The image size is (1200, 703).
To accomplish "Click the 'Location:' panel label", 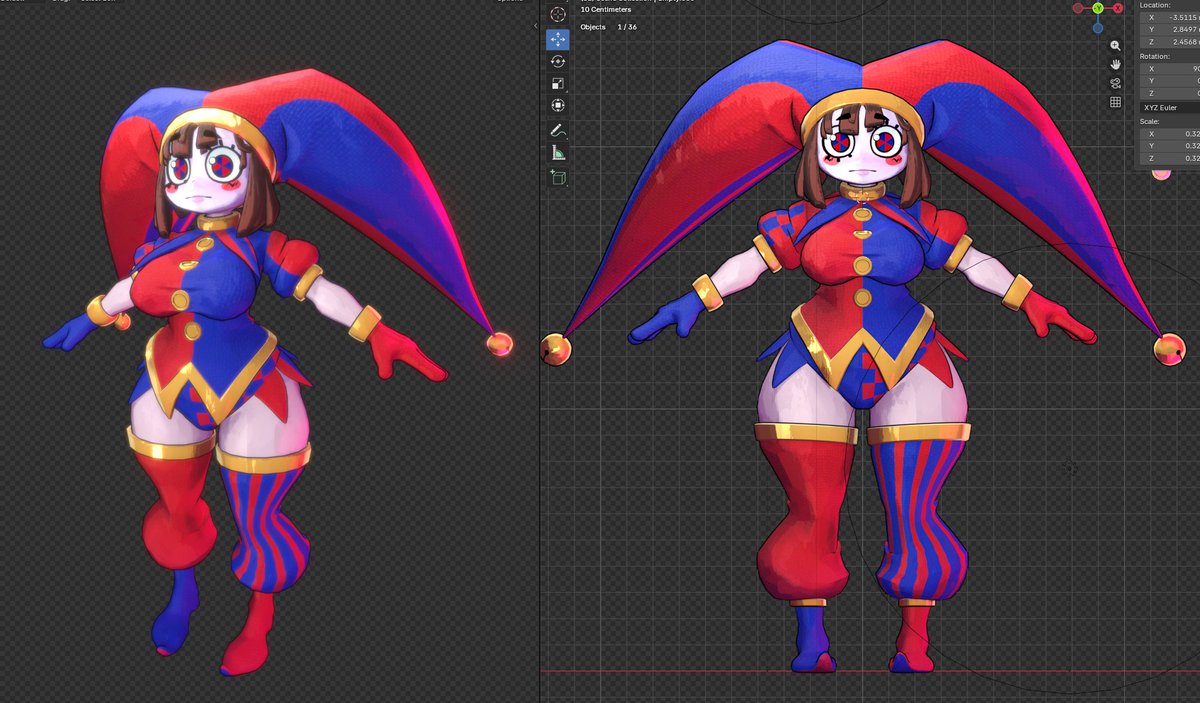I will tap(1155, 5).
